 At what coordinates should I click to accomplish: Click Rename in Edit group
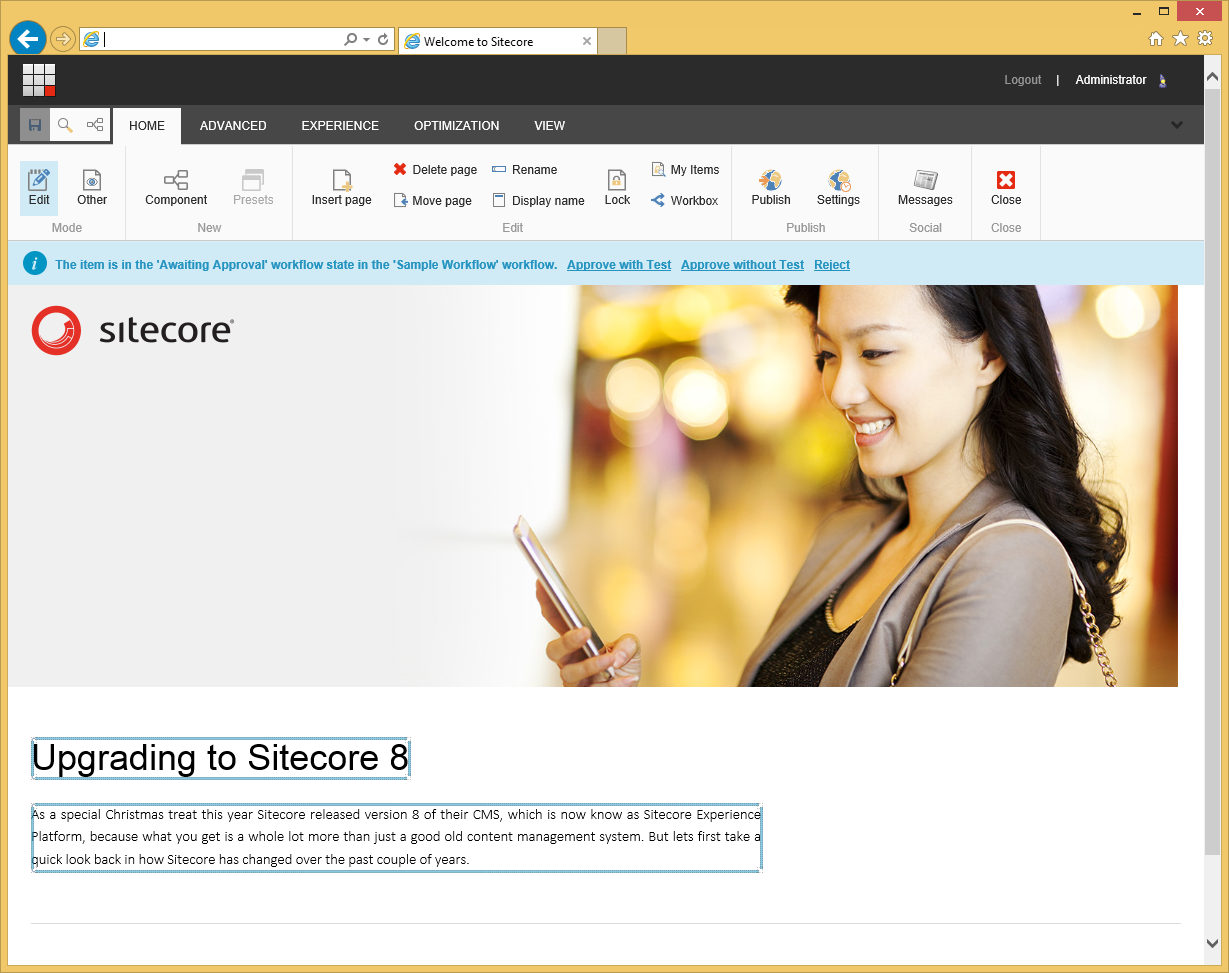[525, 170]
